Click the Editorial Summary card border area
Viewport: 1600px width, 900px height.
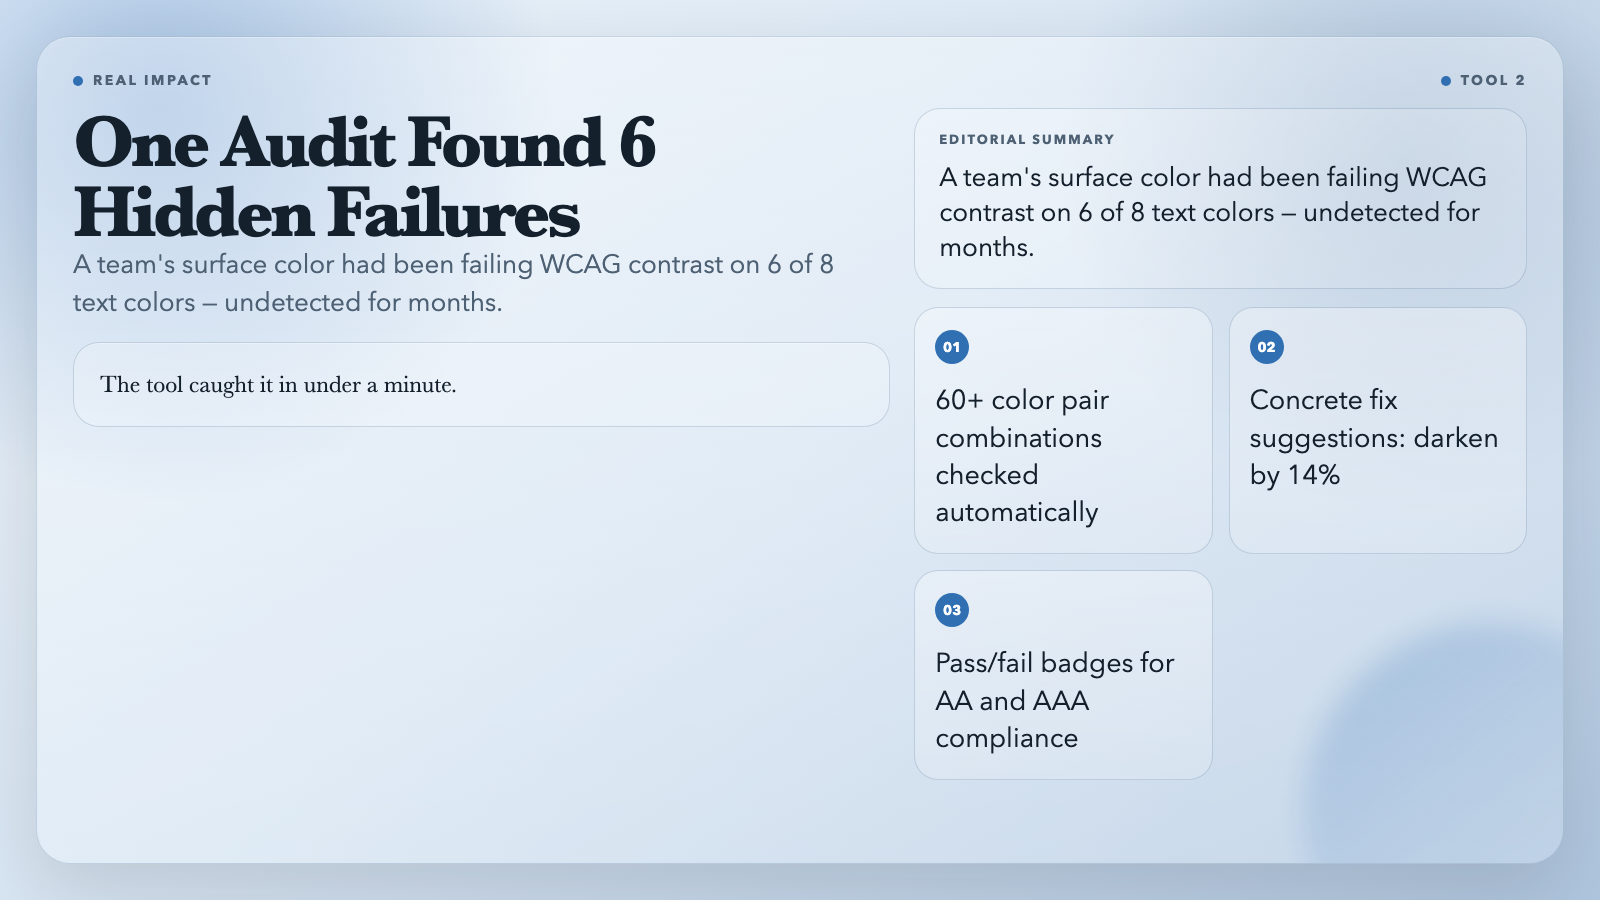[x=1220, y=110]
